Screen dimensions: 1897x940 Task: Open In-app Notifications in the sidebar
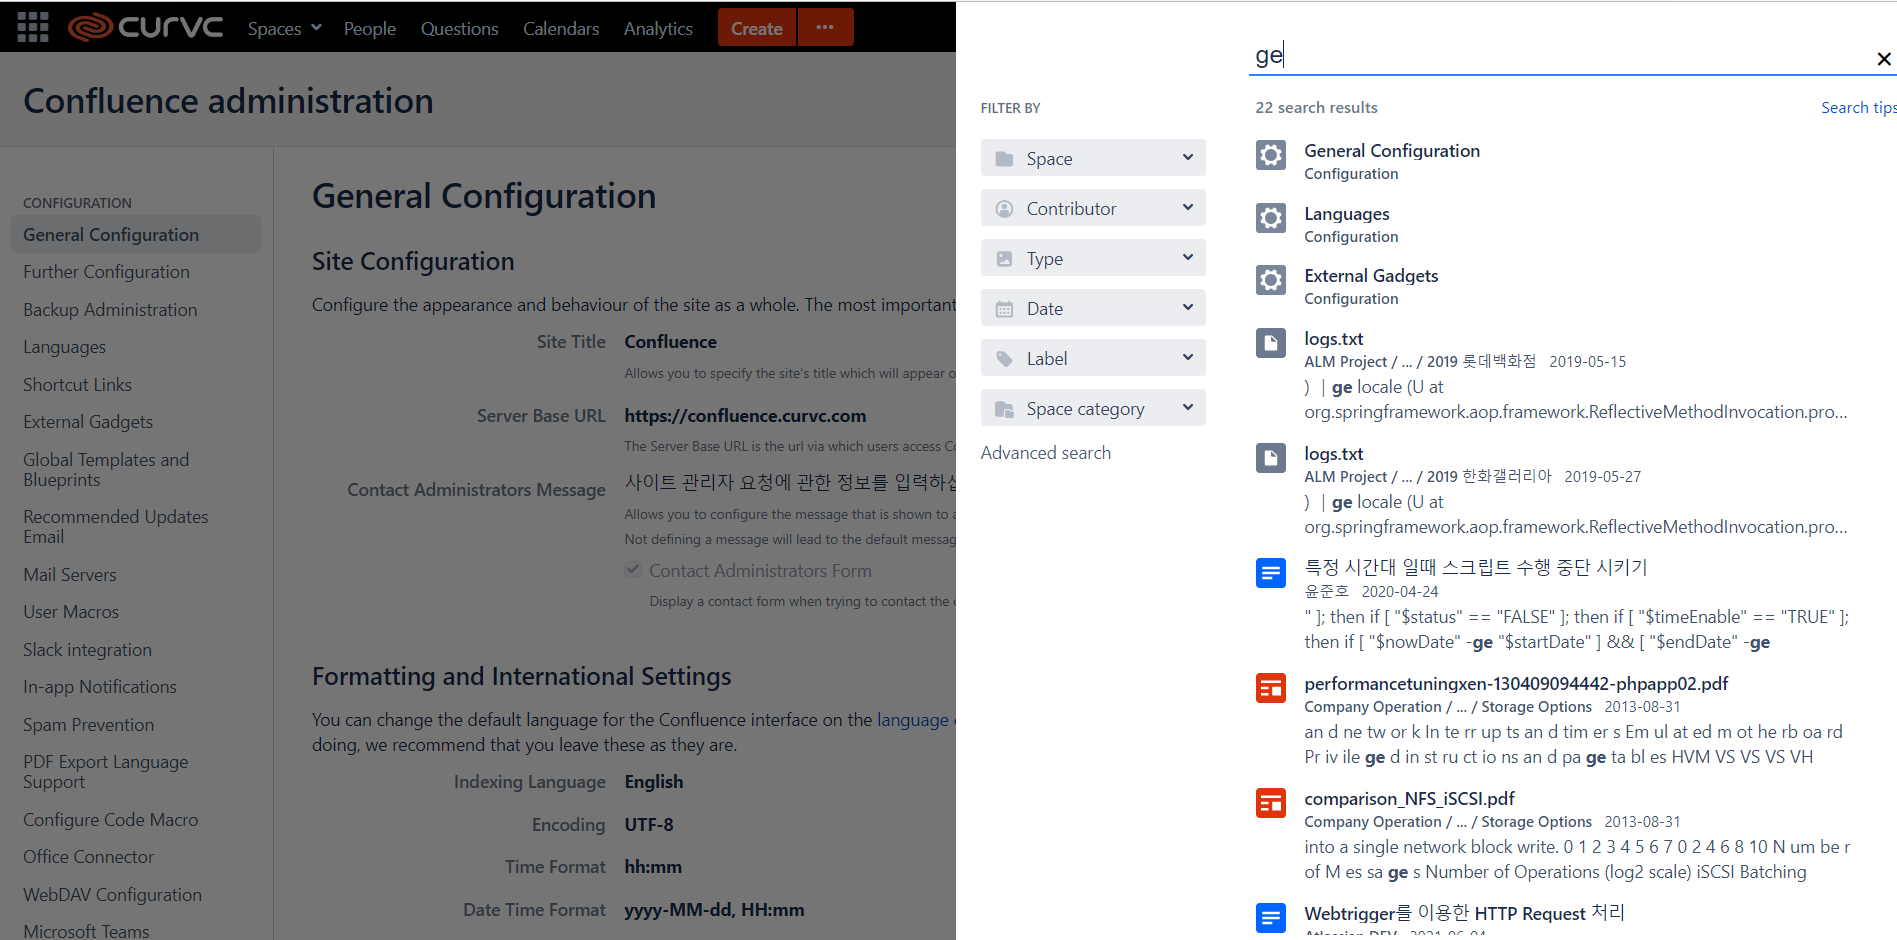click(100, 687)
